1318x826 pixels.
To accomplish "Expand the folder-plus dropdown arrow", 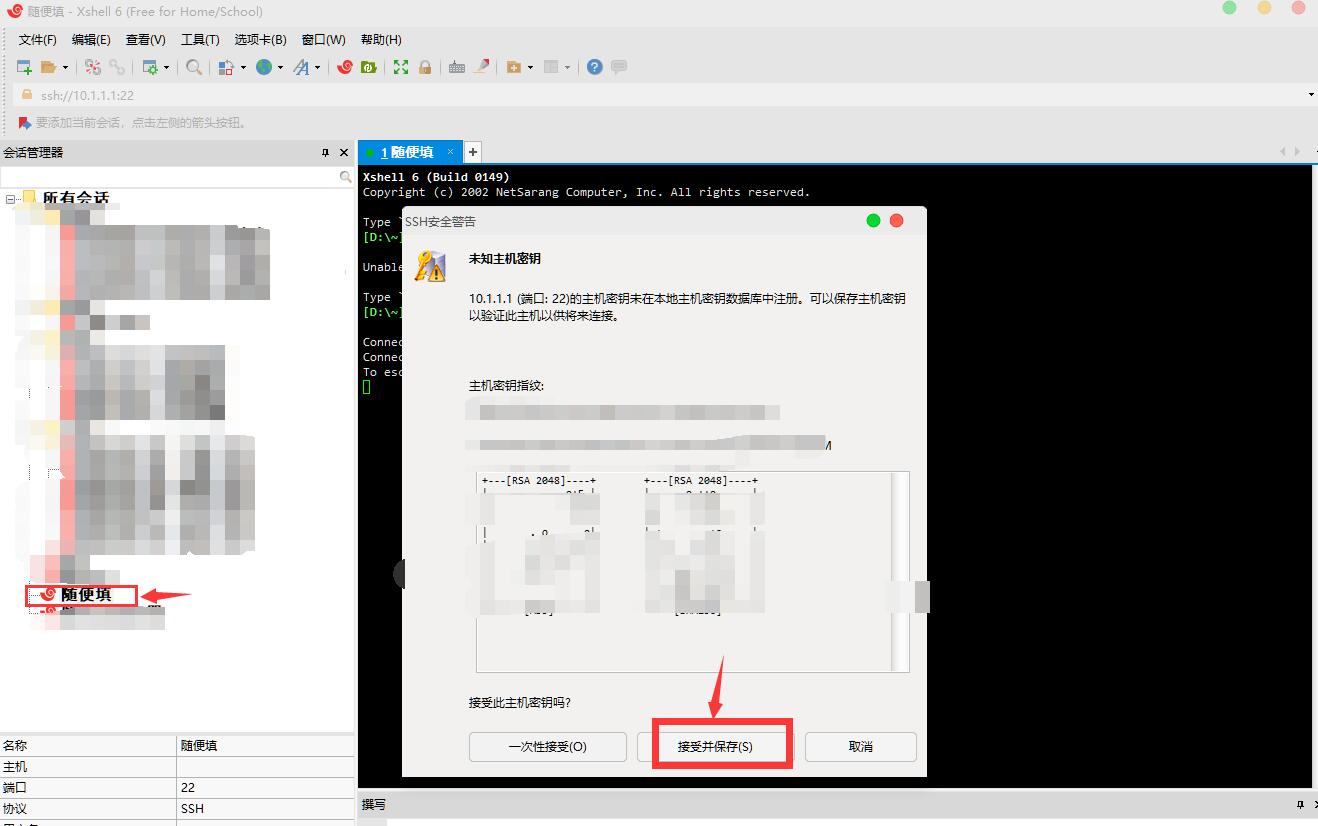I will [529, 67].
